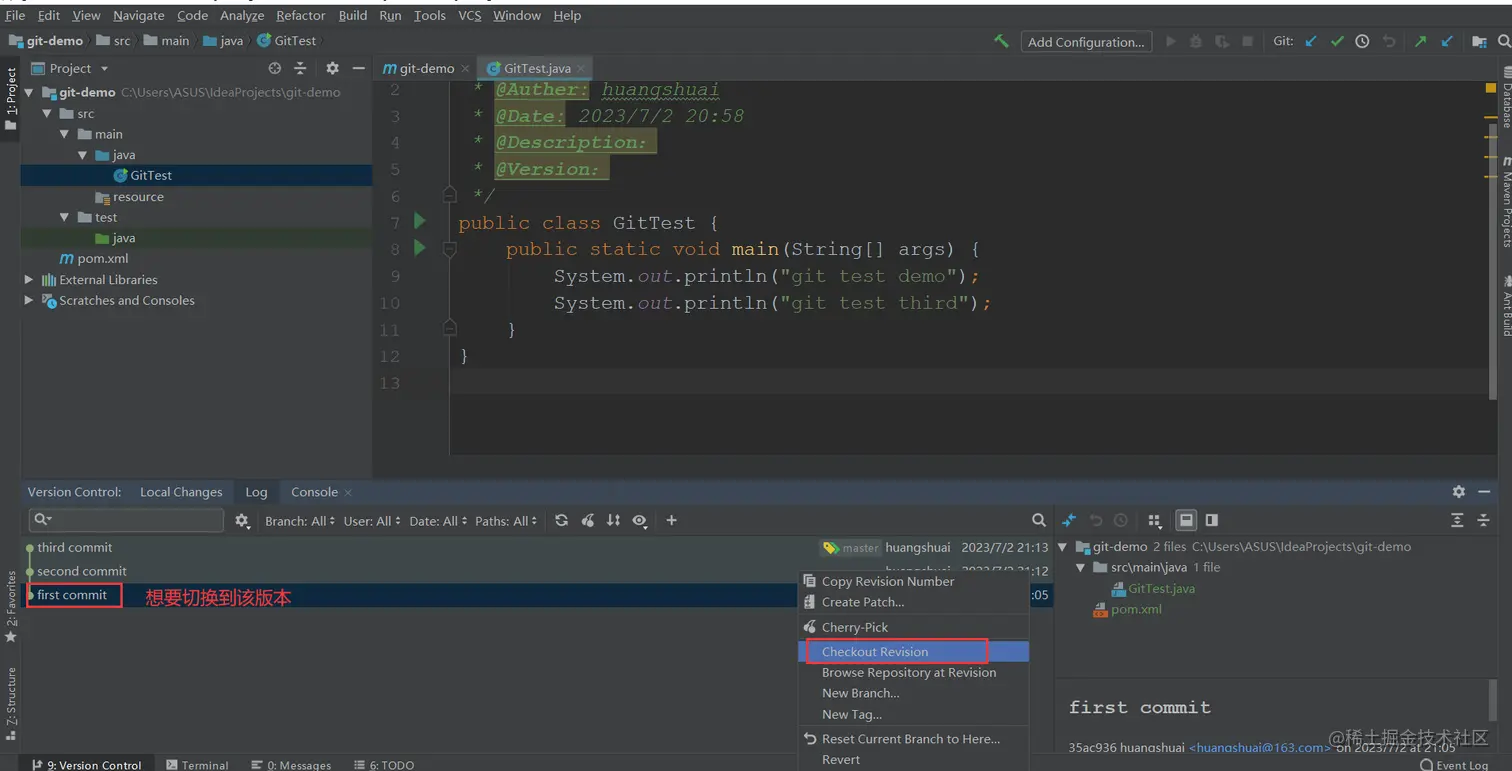Toggle the Maven Projects side tool window
Screen dimensions: 1512x771
pyautogui.click(x=1506, y=203)
